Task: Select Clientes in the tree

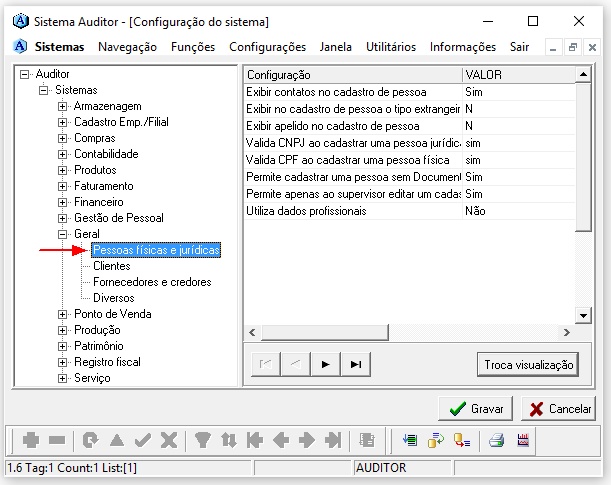Action: (x=112, y=266)
